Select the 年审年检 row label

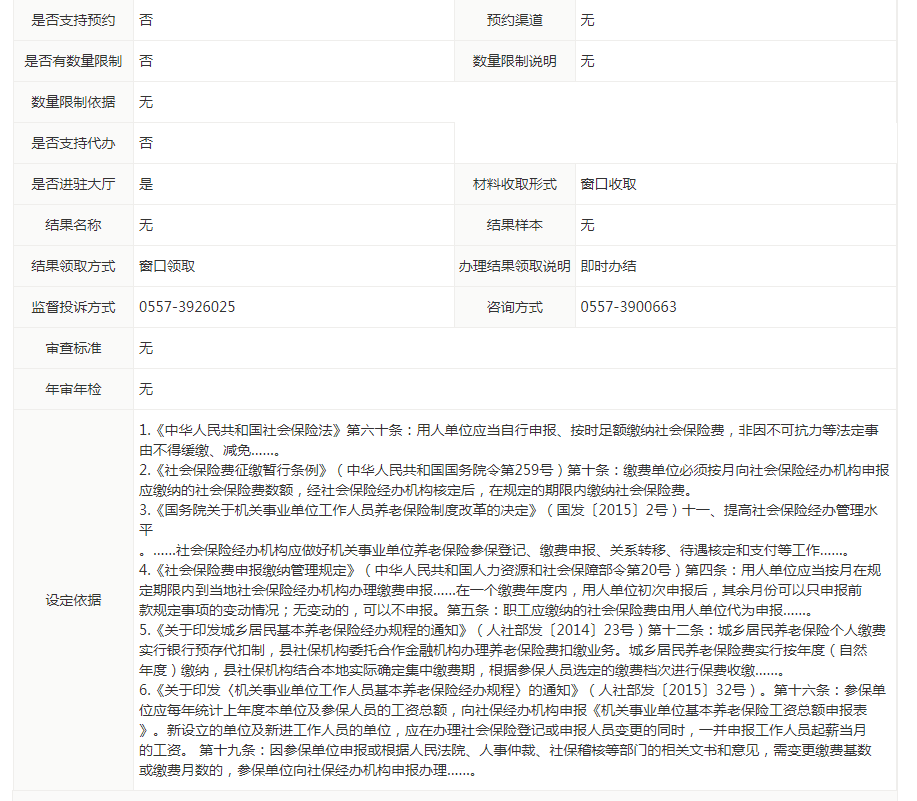pos(73,389)
